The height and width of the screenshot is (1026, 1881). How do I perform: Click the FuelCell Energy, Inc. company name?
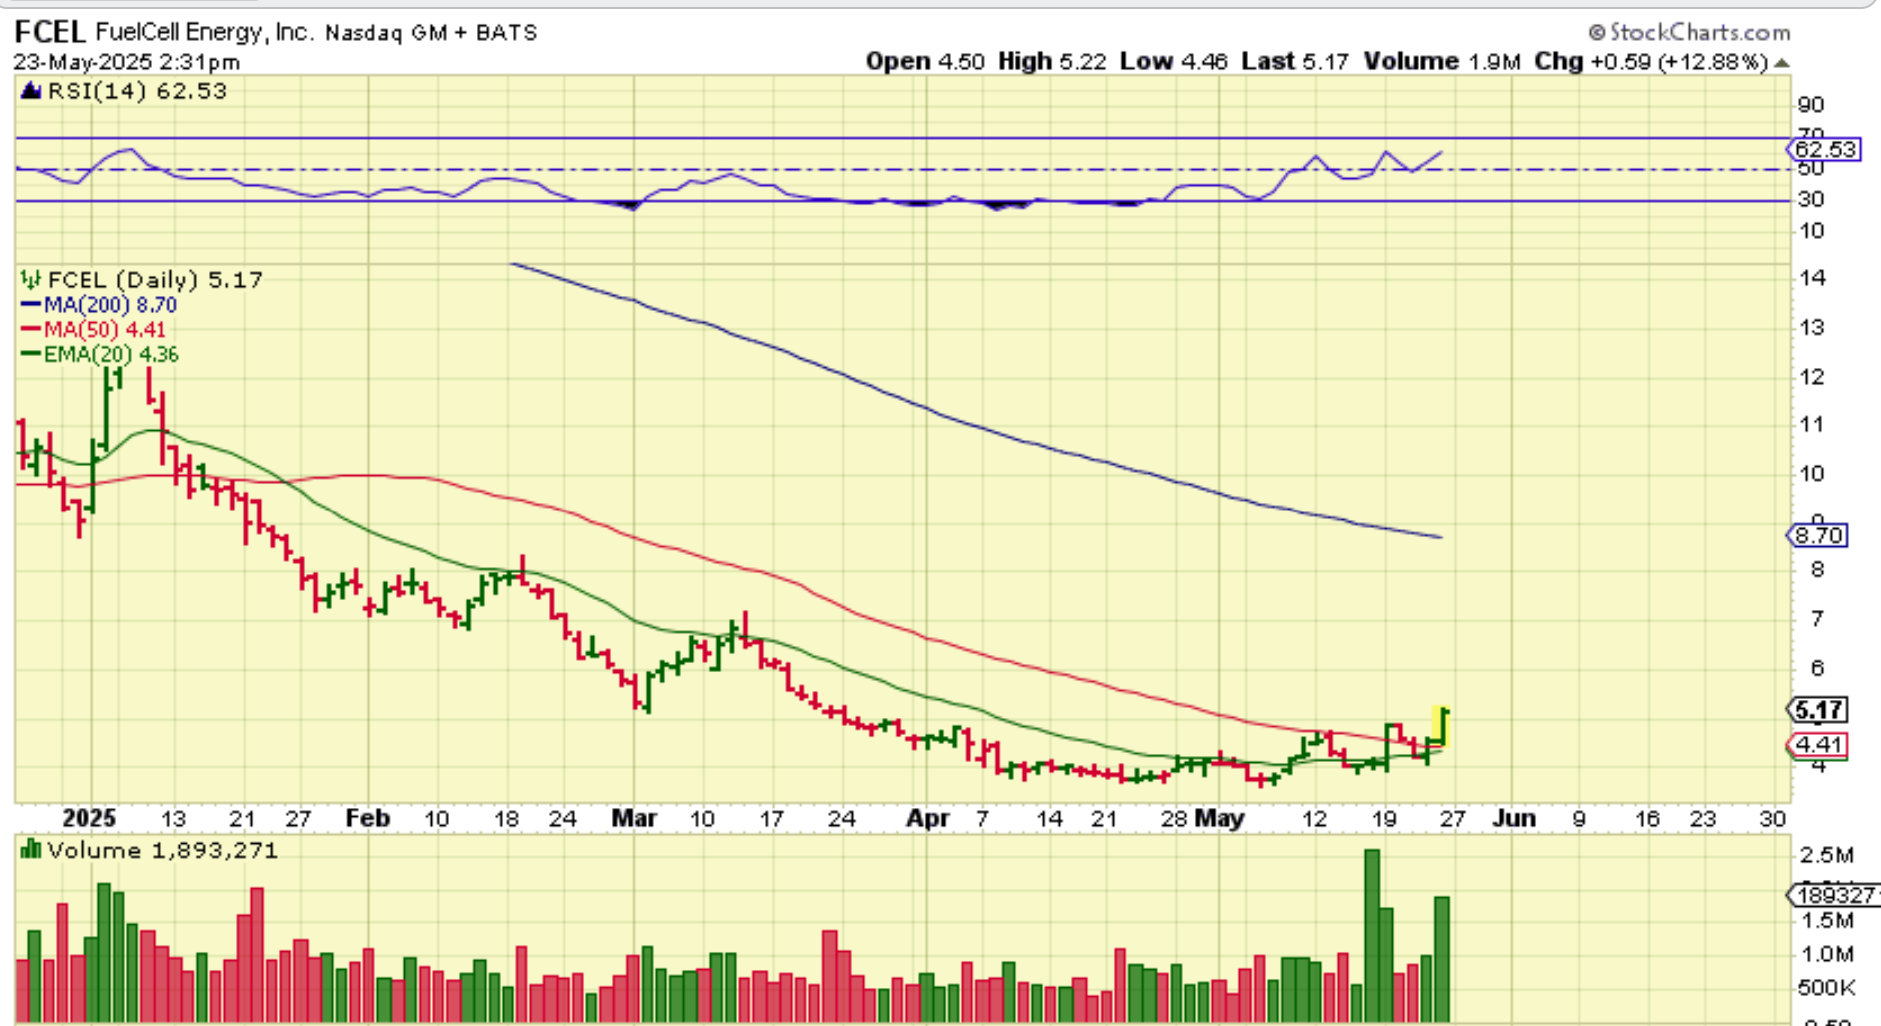click(x=204, y=32)
